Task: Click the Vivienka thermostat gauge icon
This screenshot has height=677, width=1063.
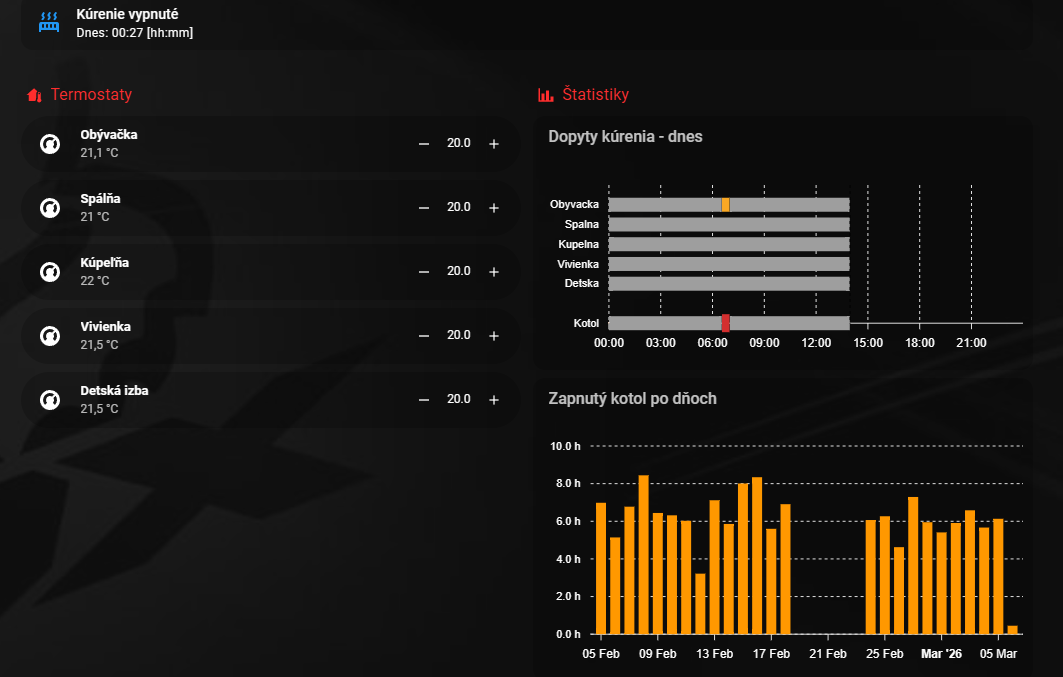Action: click(49, 336)
